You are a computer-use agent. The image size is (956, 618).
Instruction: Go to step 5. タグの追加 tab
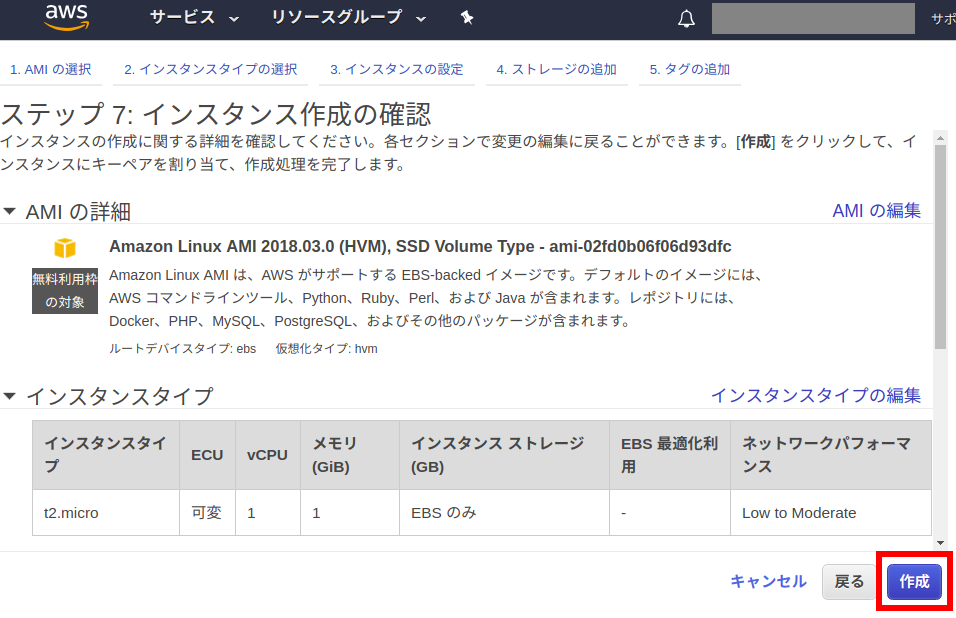(x=690, y=69)
